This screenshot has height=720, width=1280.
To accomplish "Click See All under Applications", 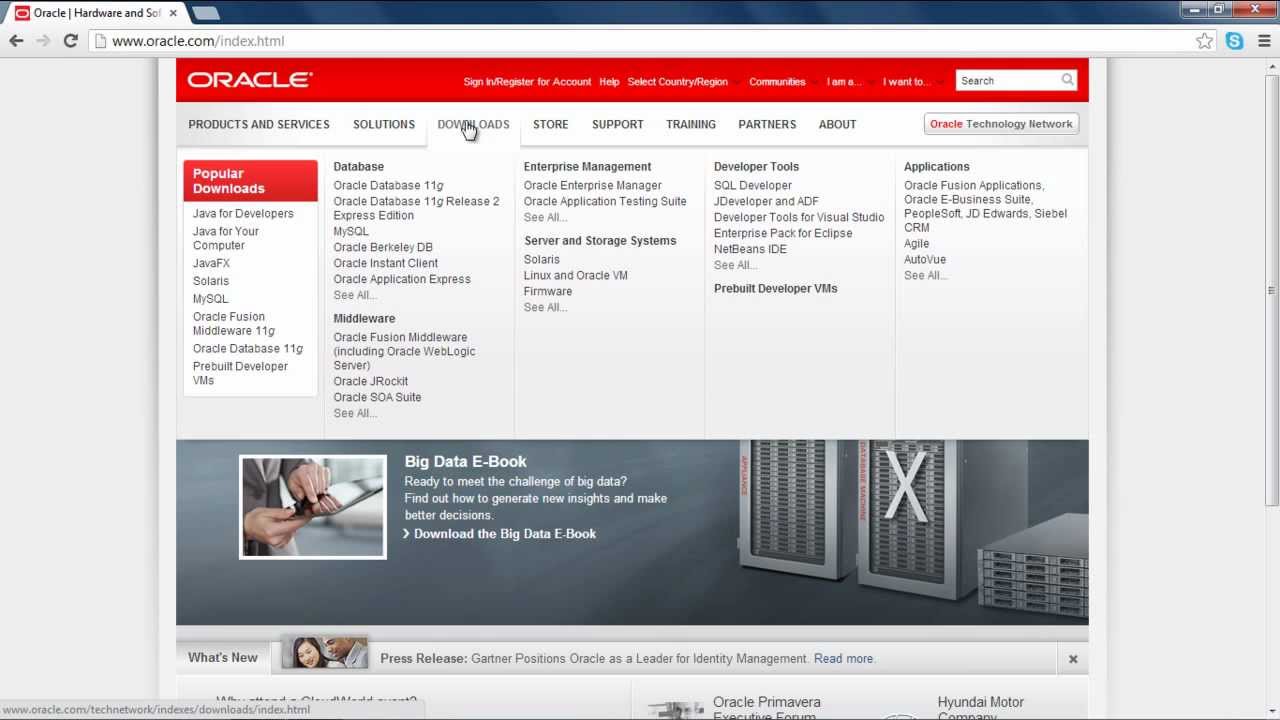I will [x=926, y=275].
